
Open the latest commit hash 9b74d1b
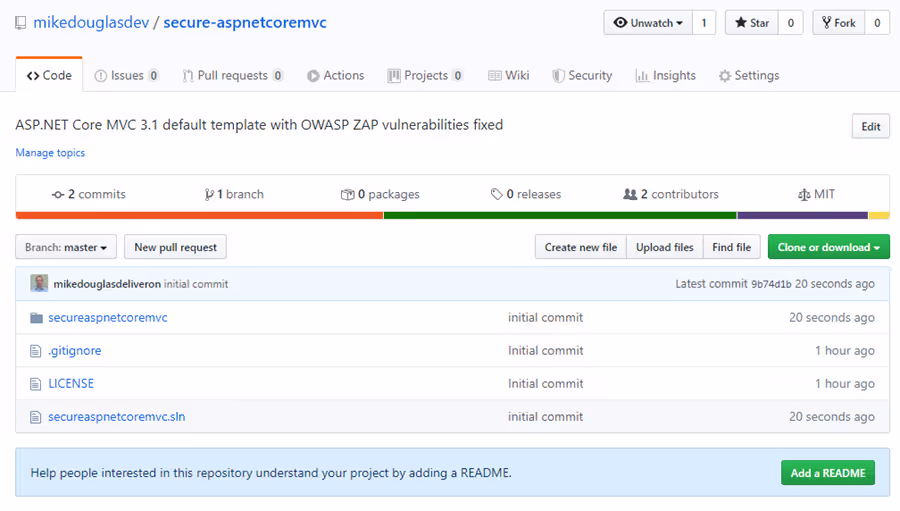(x=771, y=284)
